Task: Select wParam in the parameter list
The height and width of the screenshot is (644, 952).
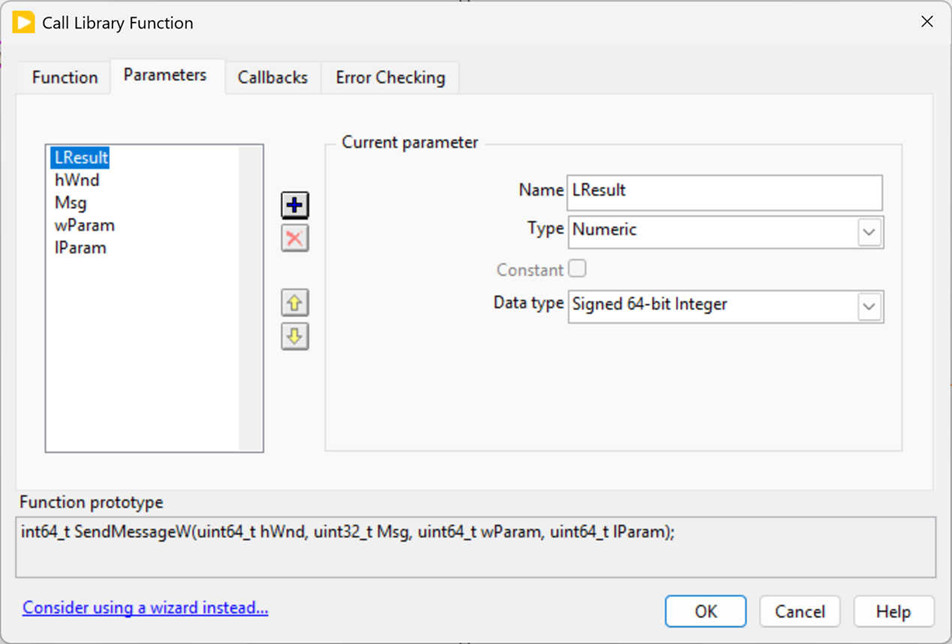Action: pyautogui.click(x=84, y=225)
